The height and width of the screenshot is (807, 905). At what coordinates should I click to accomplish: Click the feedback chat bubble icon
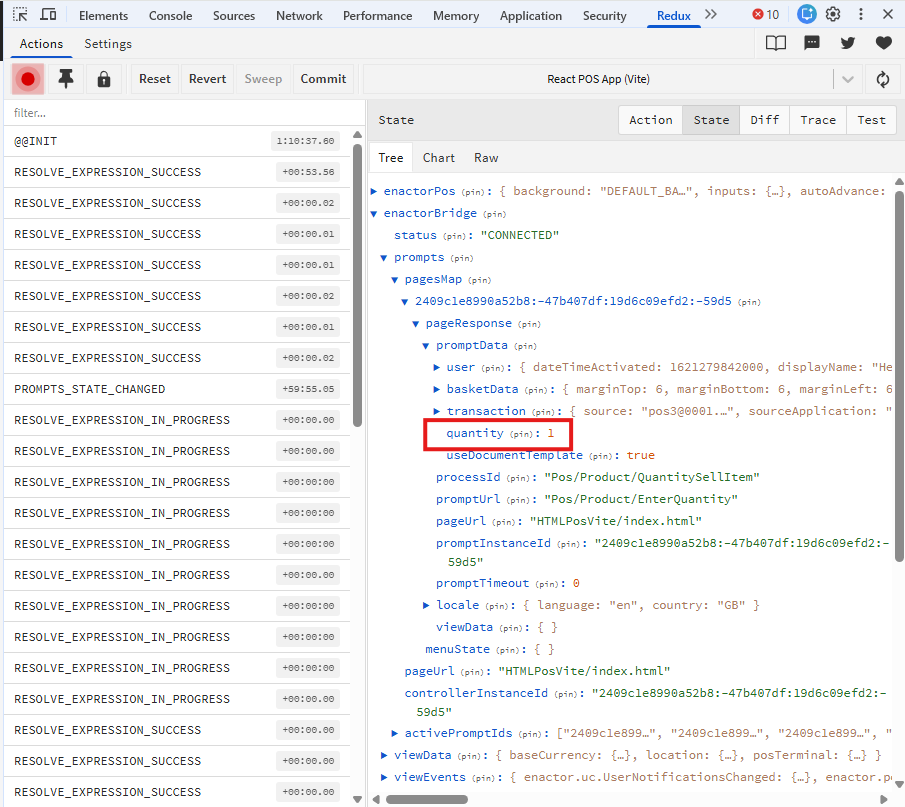812,43
